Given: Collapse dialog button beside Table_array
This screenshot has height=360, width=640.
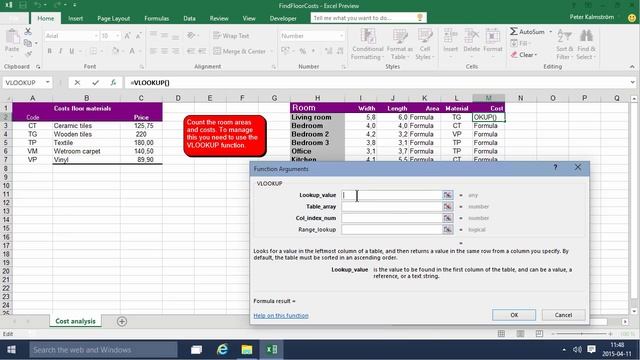Looking at the screenshot, I should (x=448, y=207).
